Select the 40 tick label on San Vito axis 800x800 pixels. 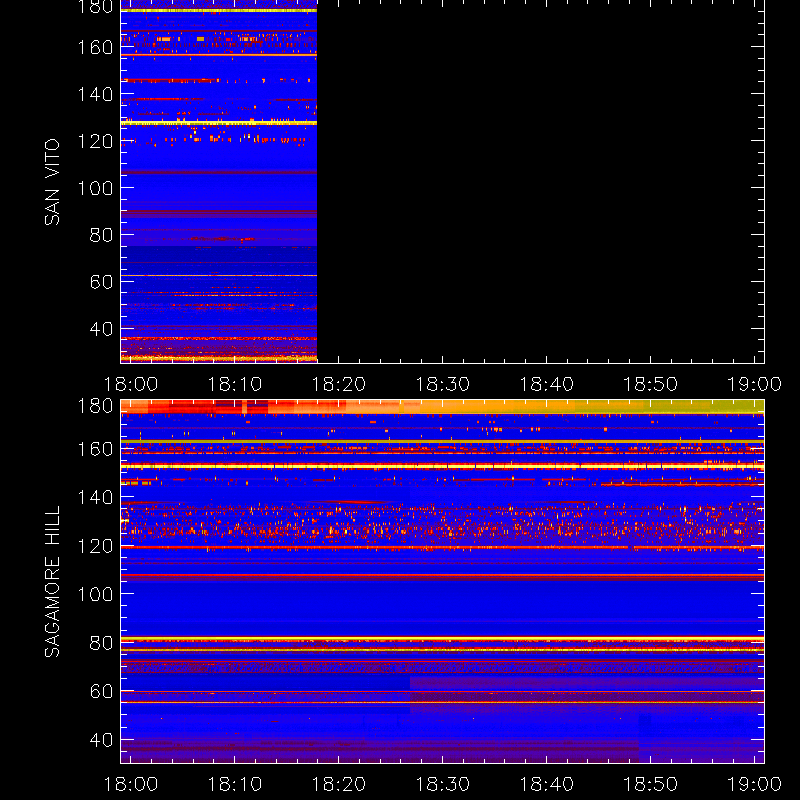[101, 329]
